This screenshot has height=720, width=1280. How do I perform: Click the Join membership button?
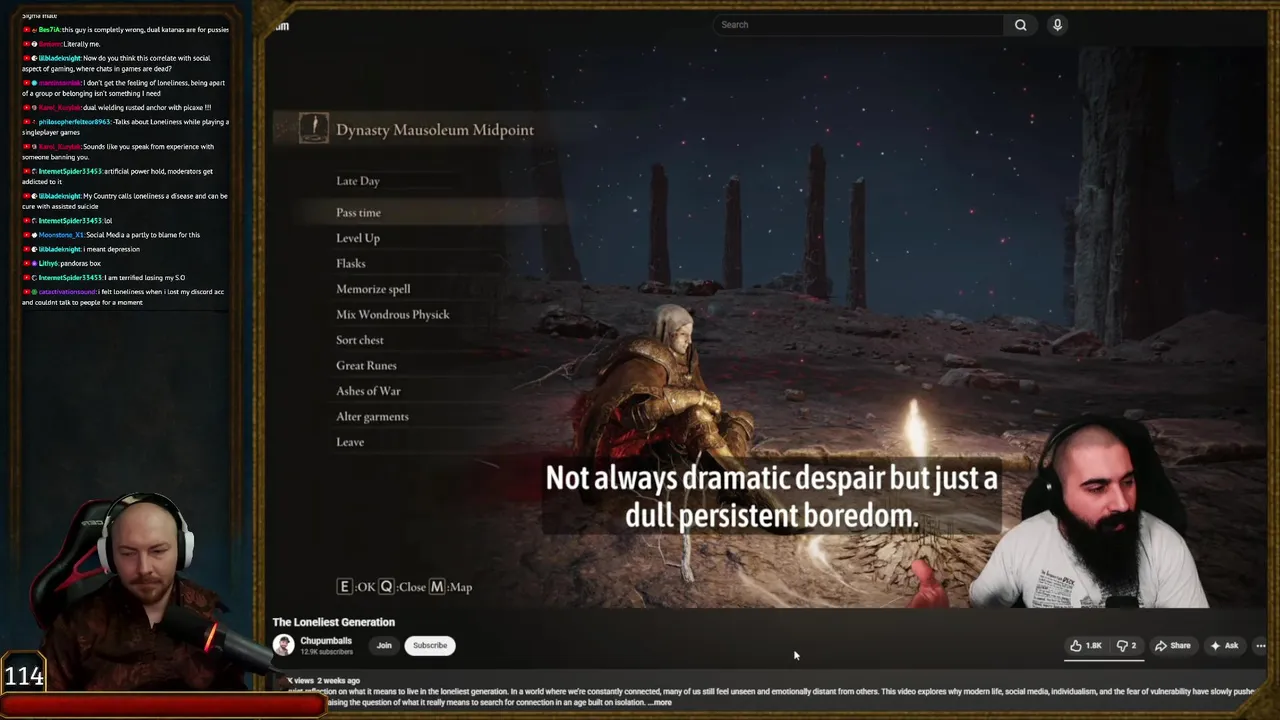pyautogui.click(x=384, y=646)
